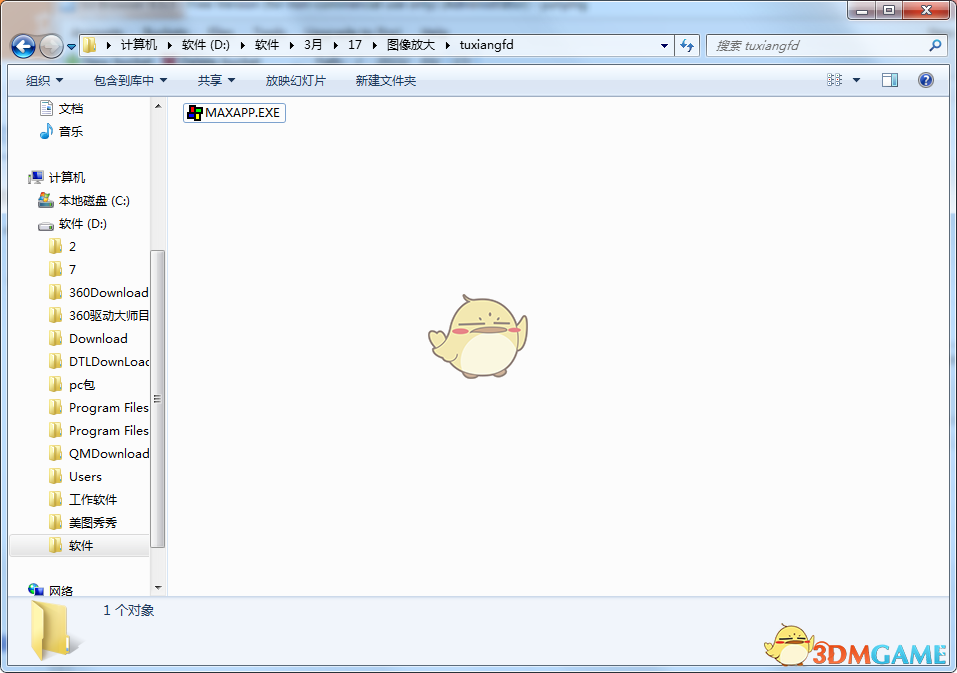This screenshot has width=957, height=673.
Task: Select the 美图秀秀 folder in tree
Action: tap(92, 522)
